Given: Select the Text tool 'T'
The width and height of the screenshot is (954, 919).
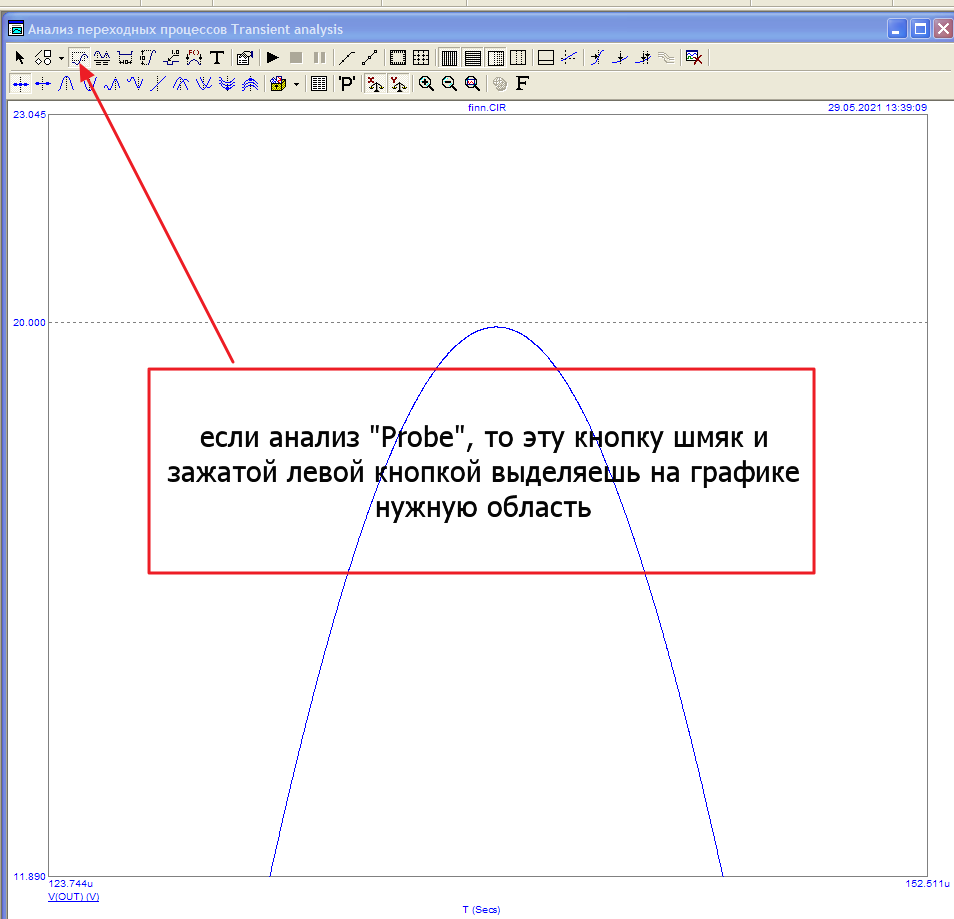Looking at the screenshot, I should click(x=216, y=58).
